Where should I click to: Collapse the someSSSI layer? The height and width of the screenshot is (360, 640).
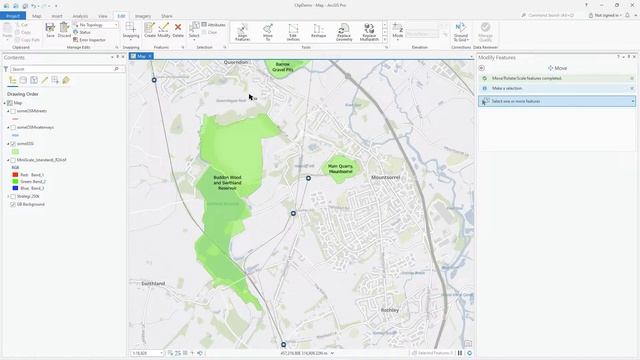(8, 144)
